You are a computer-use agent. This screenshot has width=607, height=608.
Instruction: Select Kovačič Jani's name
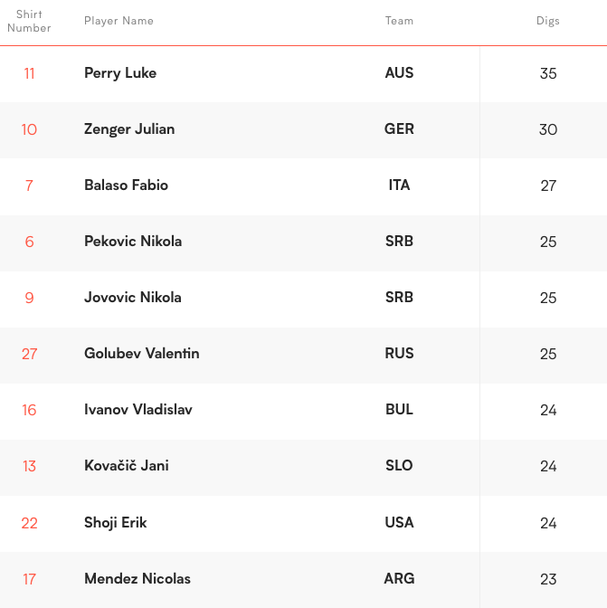pos(126,465)
